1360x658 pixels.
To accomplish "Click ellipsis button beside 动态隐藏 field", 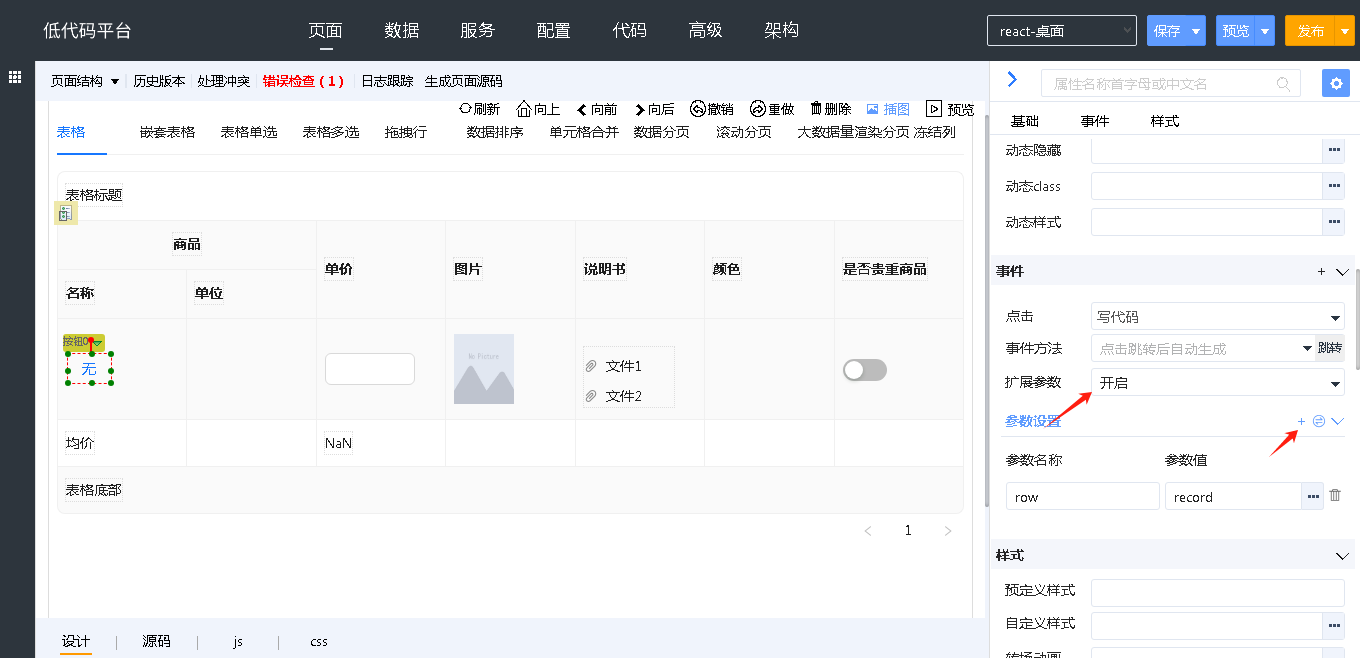I will pyautogui.click(x=1333, y=151).
